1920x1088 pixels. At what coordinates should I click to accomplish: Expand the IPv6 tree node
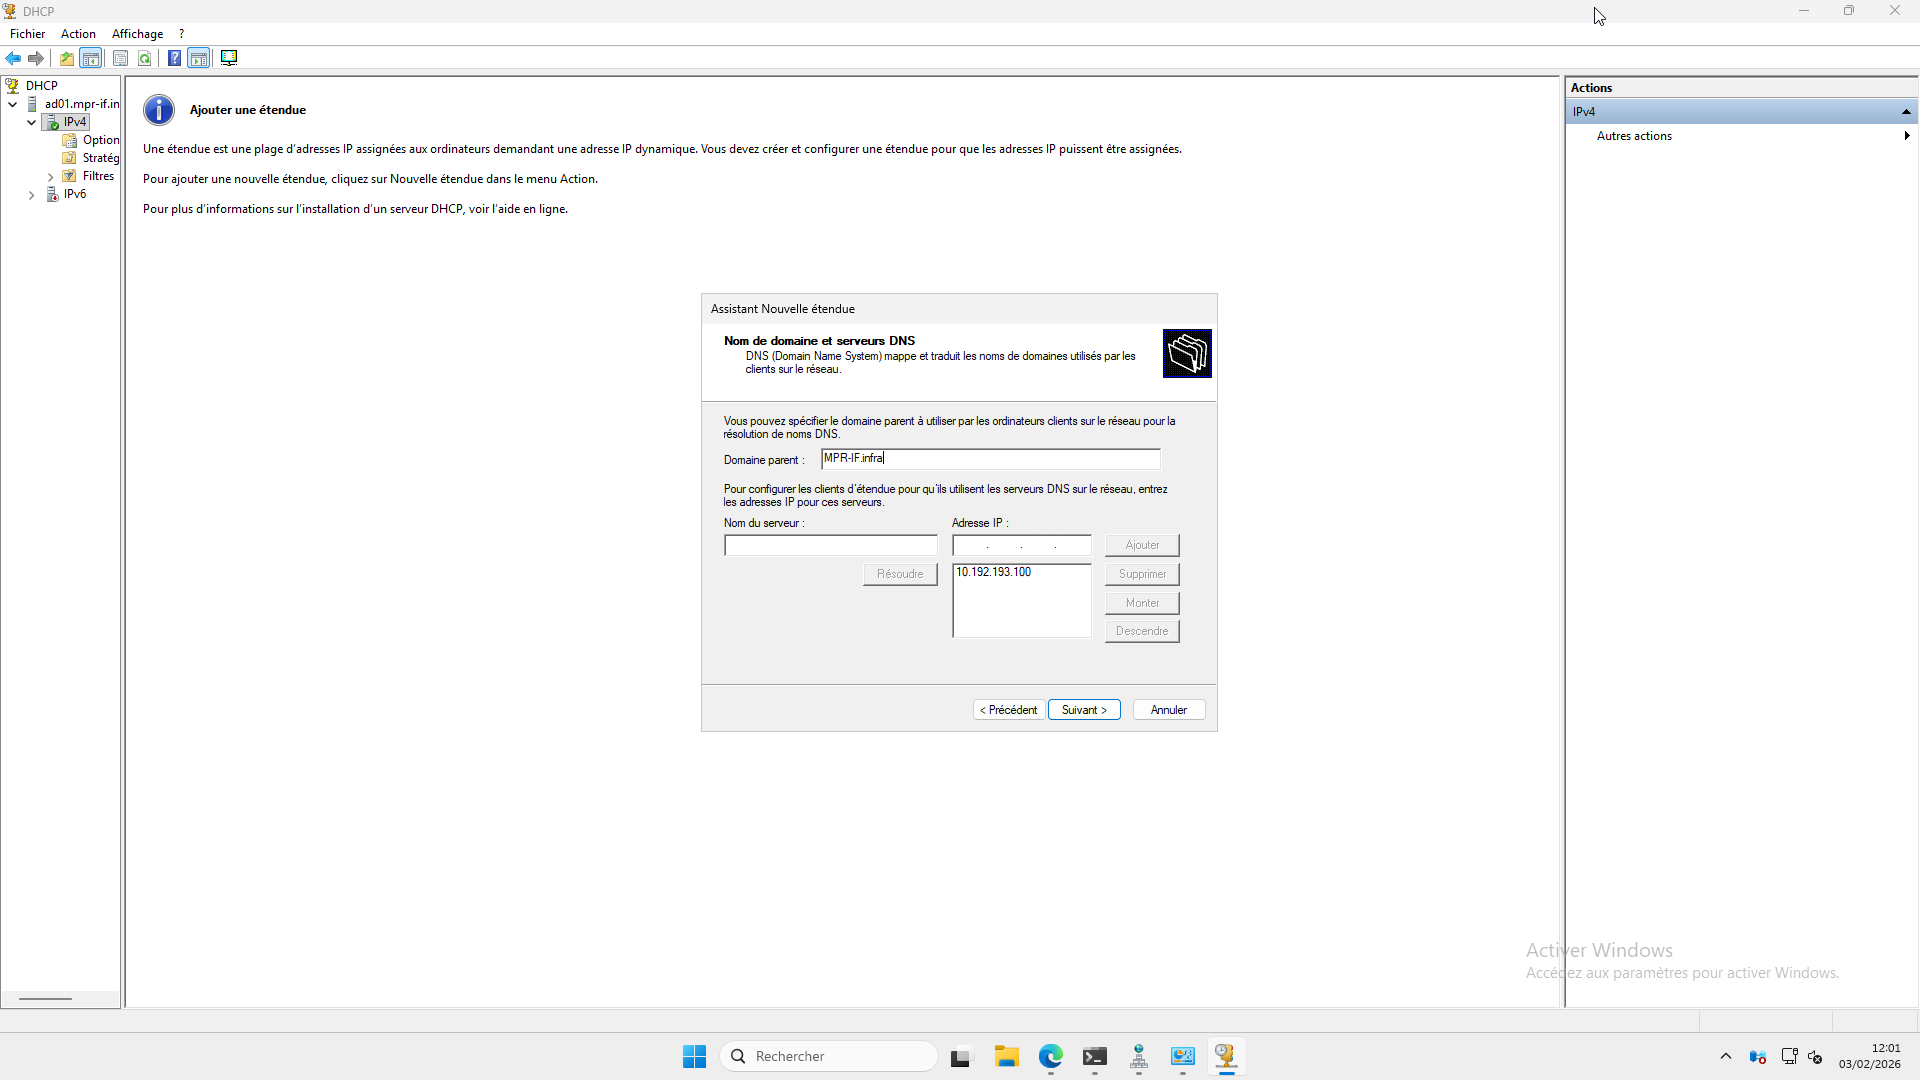click(x=32, y=195)
